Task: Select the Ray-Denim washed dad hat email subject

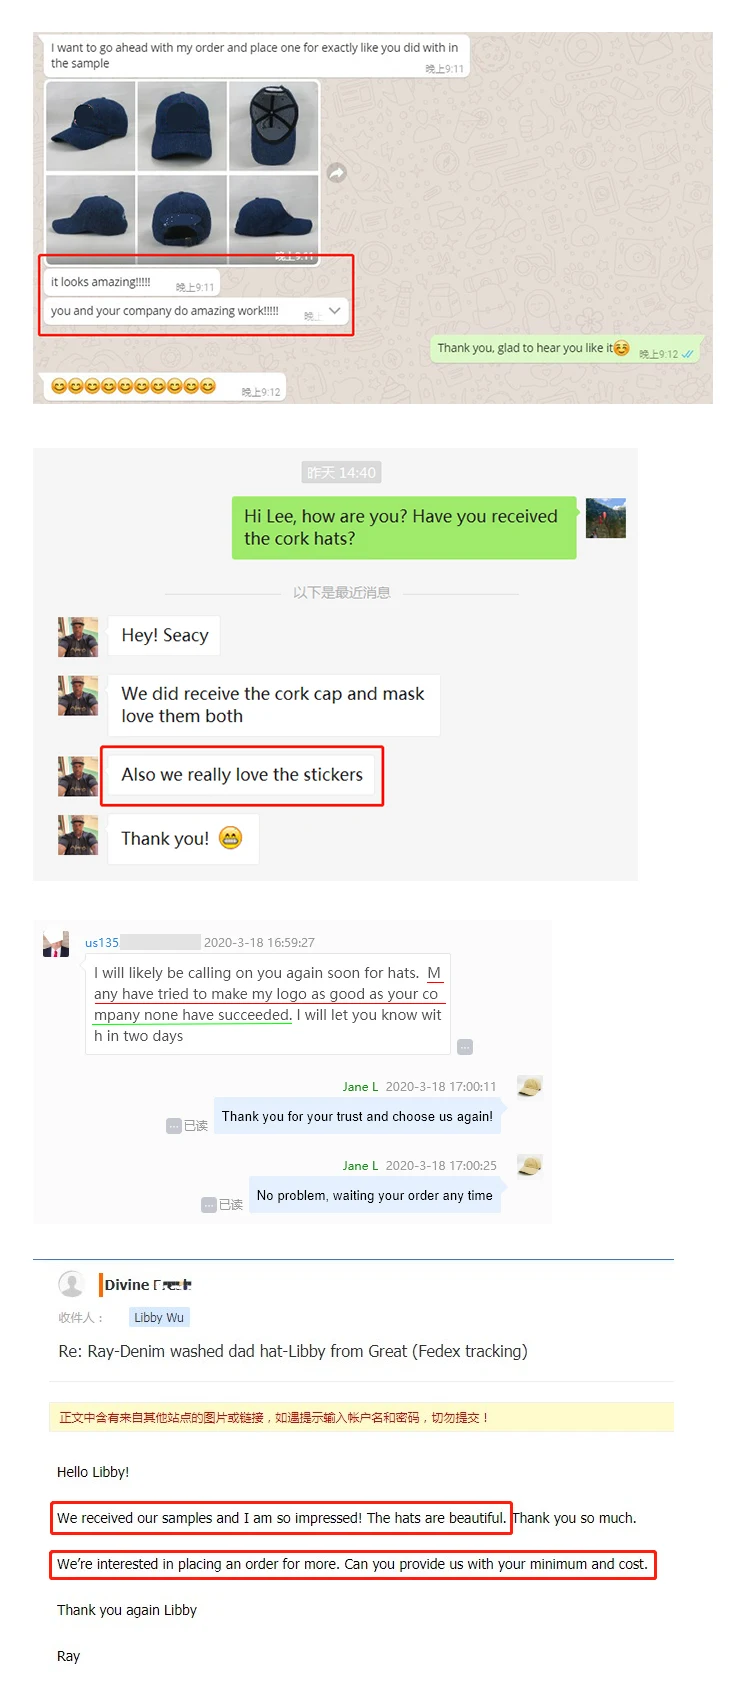Action: [x=293, y=1351]
